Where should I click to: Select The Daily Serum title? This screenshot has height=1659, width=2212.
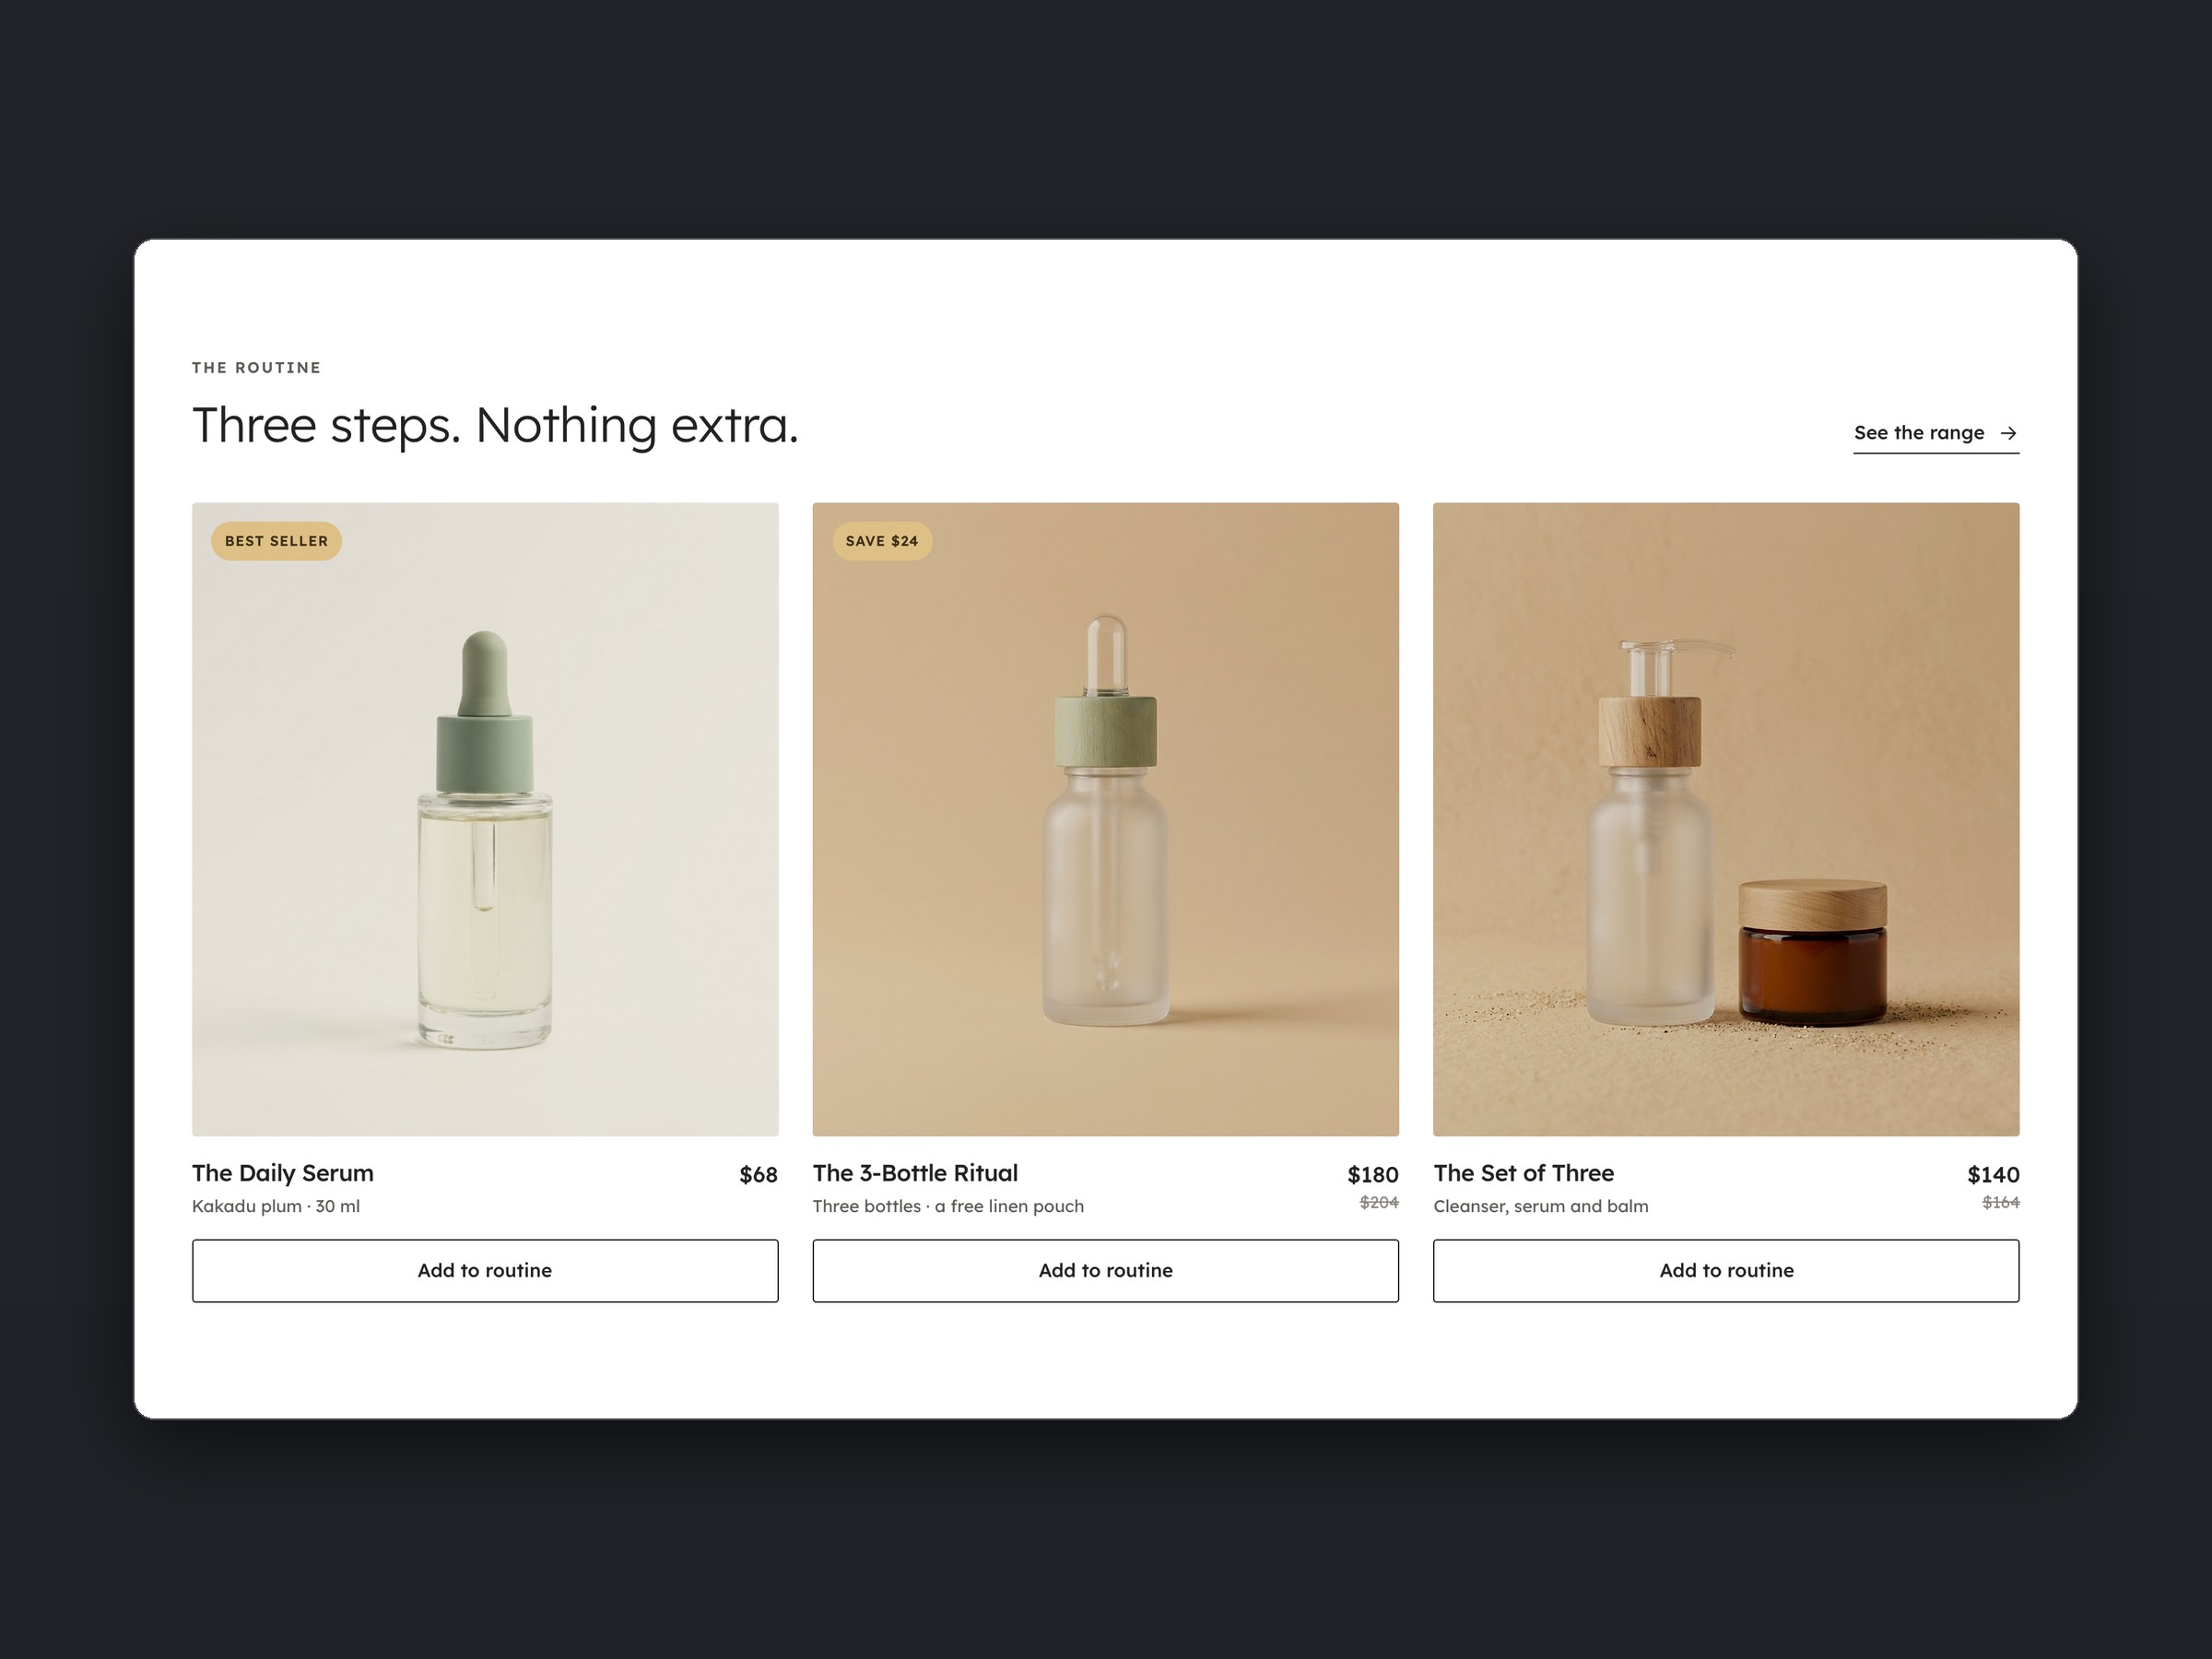pos(283,1173)
